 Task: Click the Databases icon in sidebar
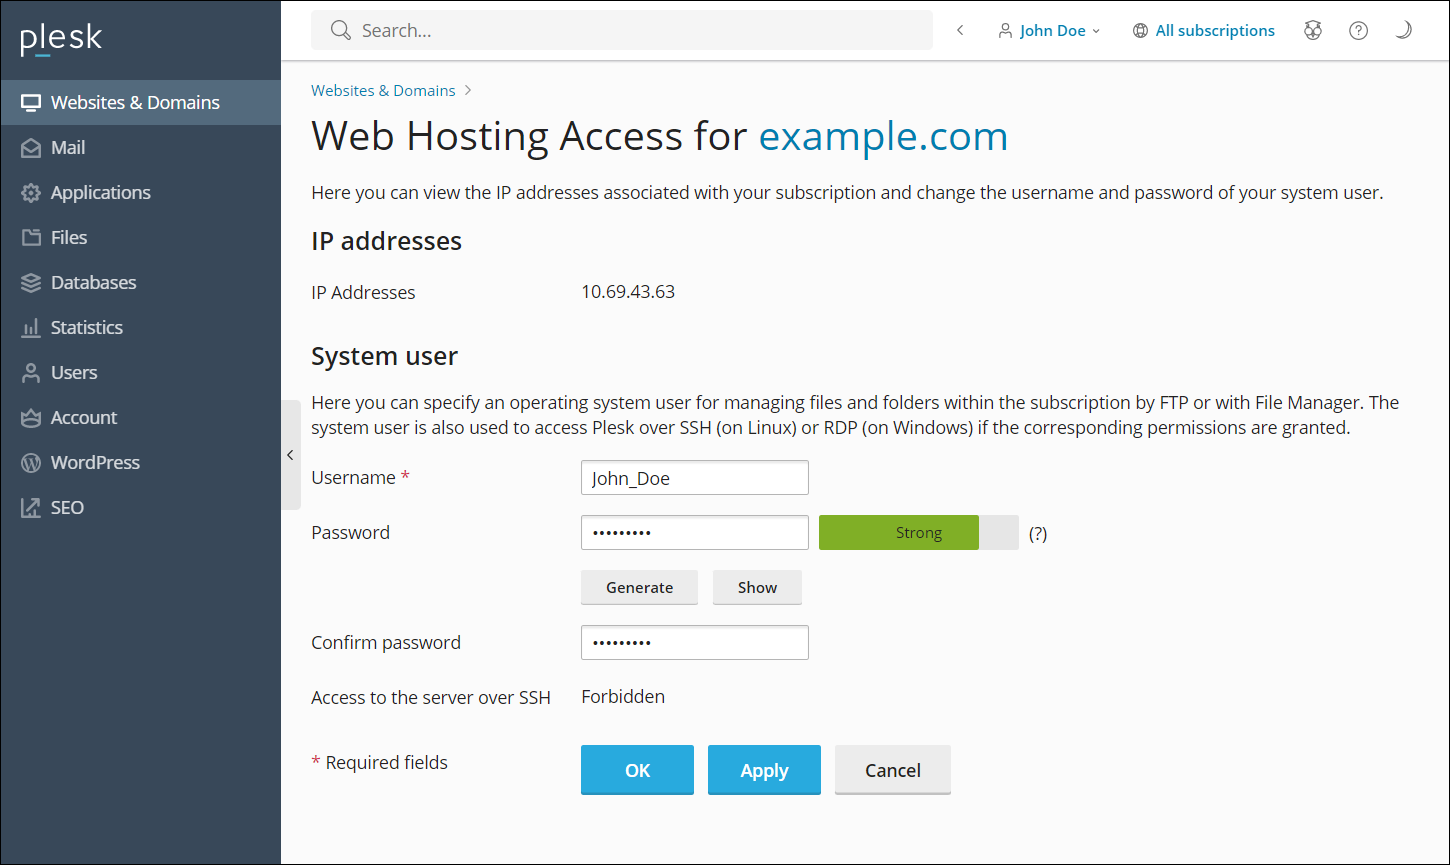[x=30, y=282]
